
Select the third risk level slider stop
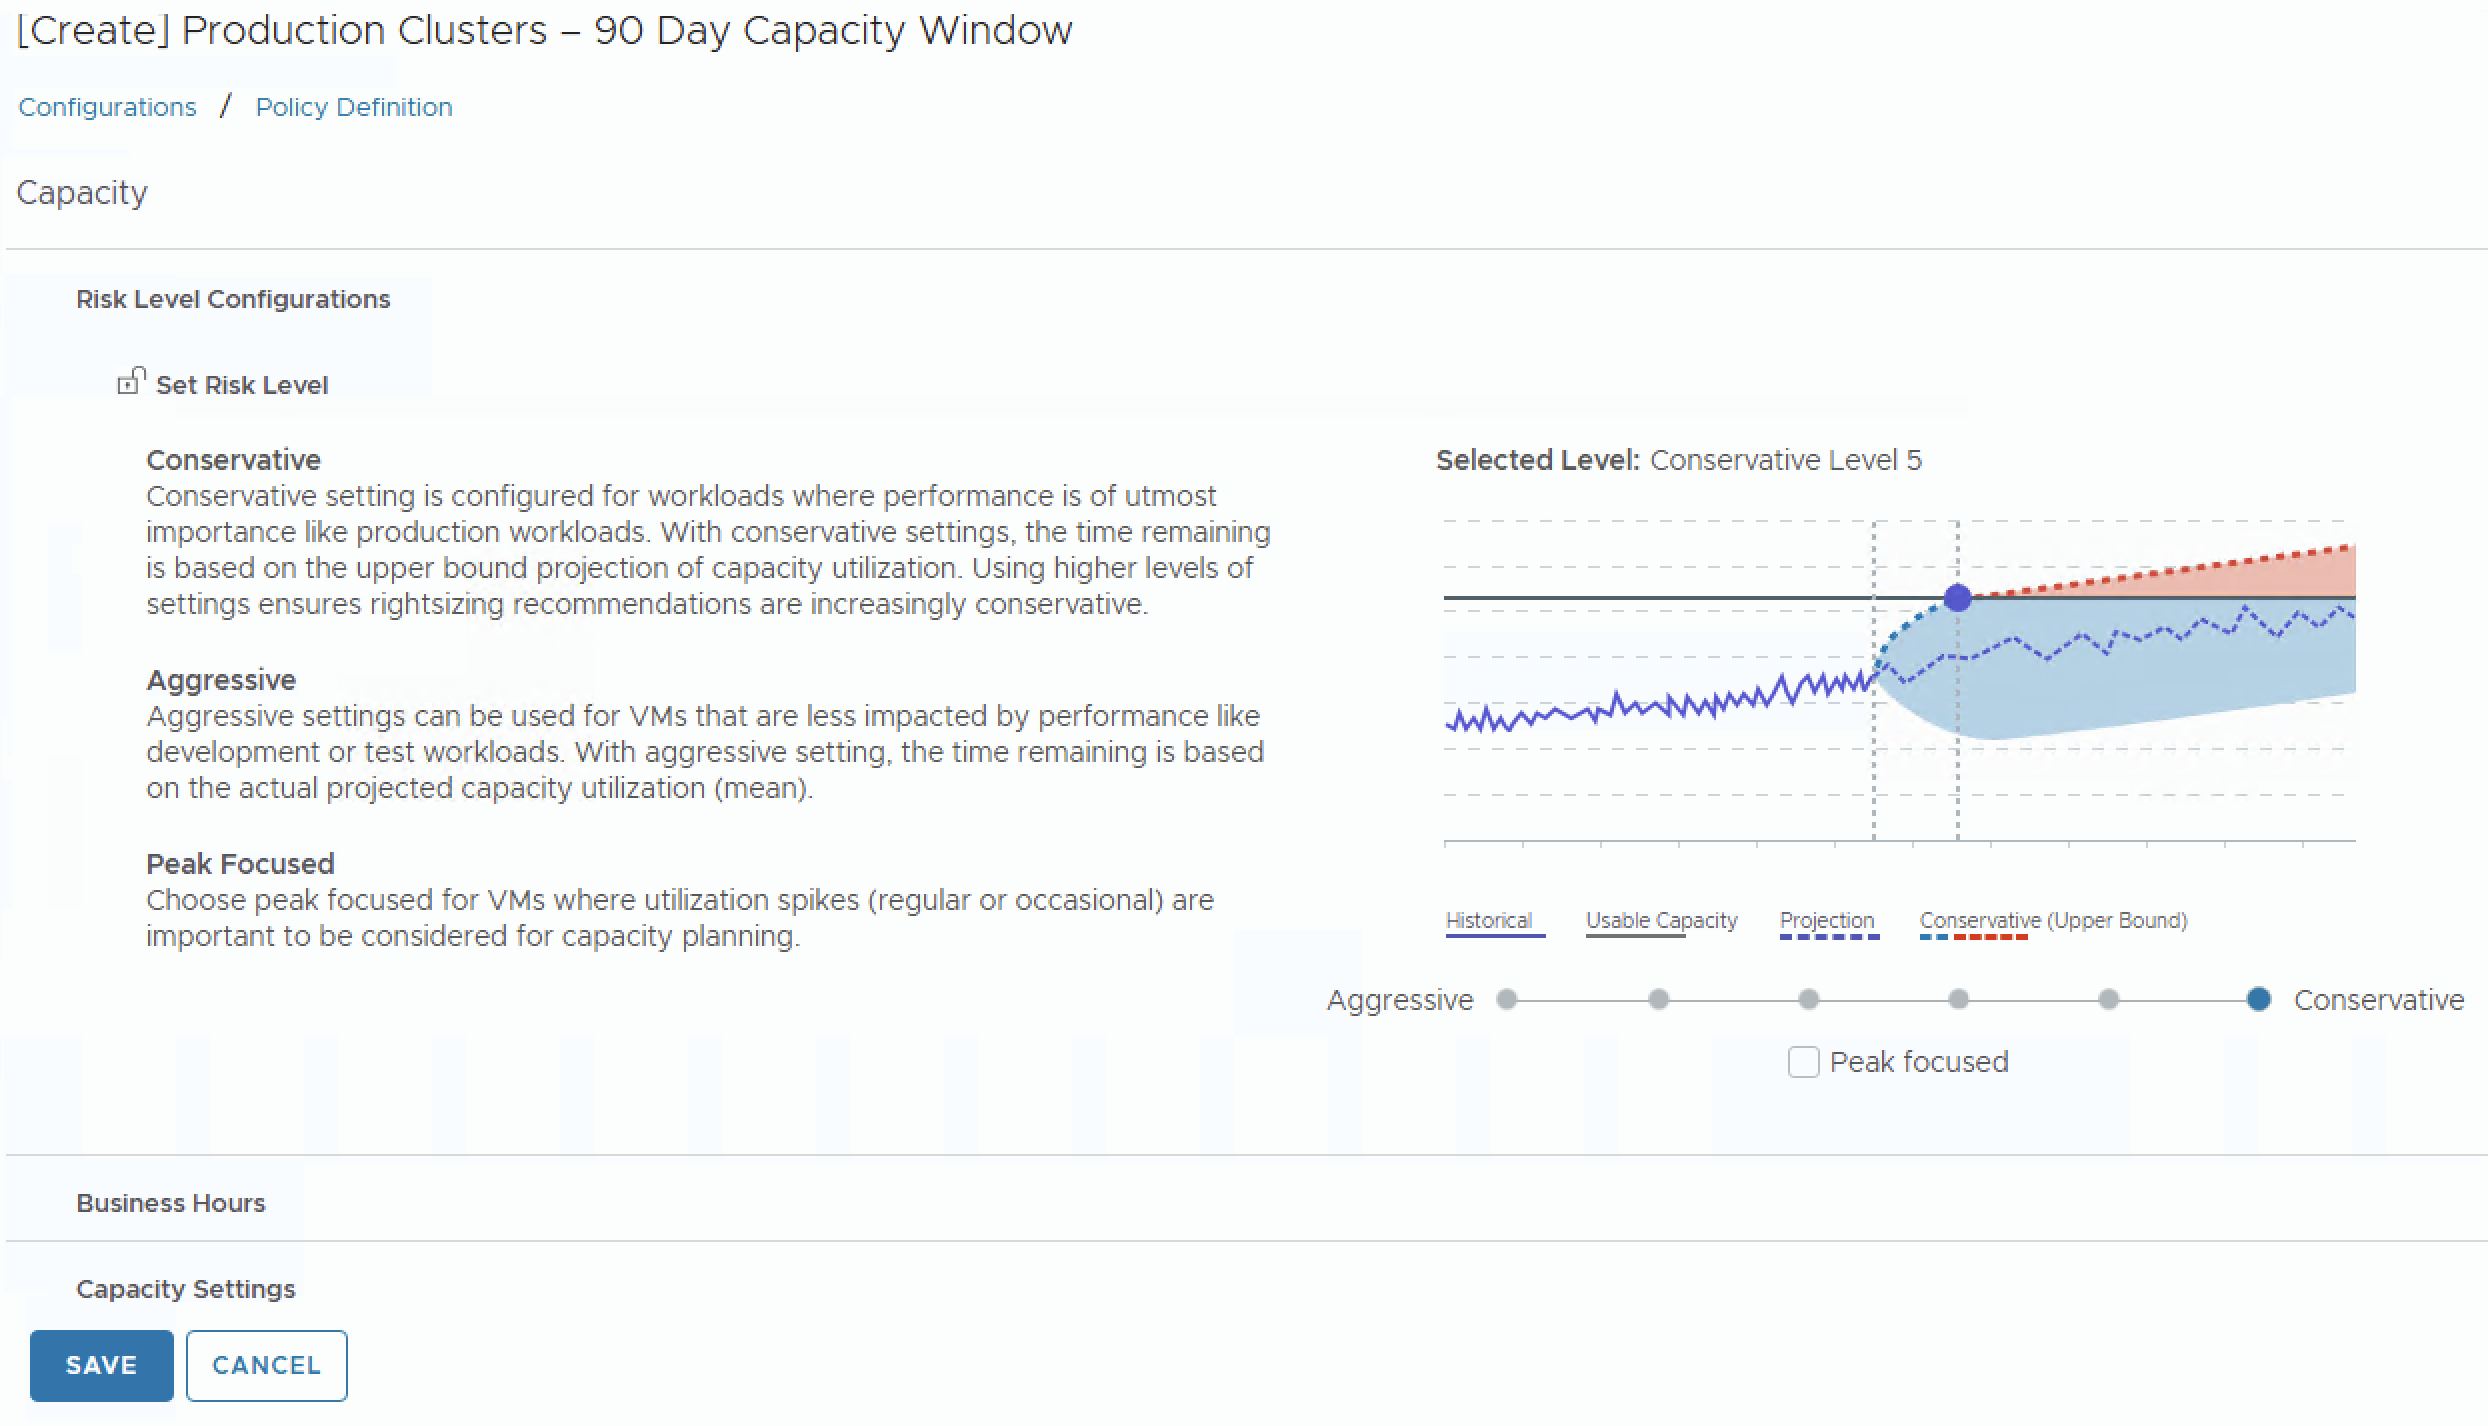pos(1808,999)
